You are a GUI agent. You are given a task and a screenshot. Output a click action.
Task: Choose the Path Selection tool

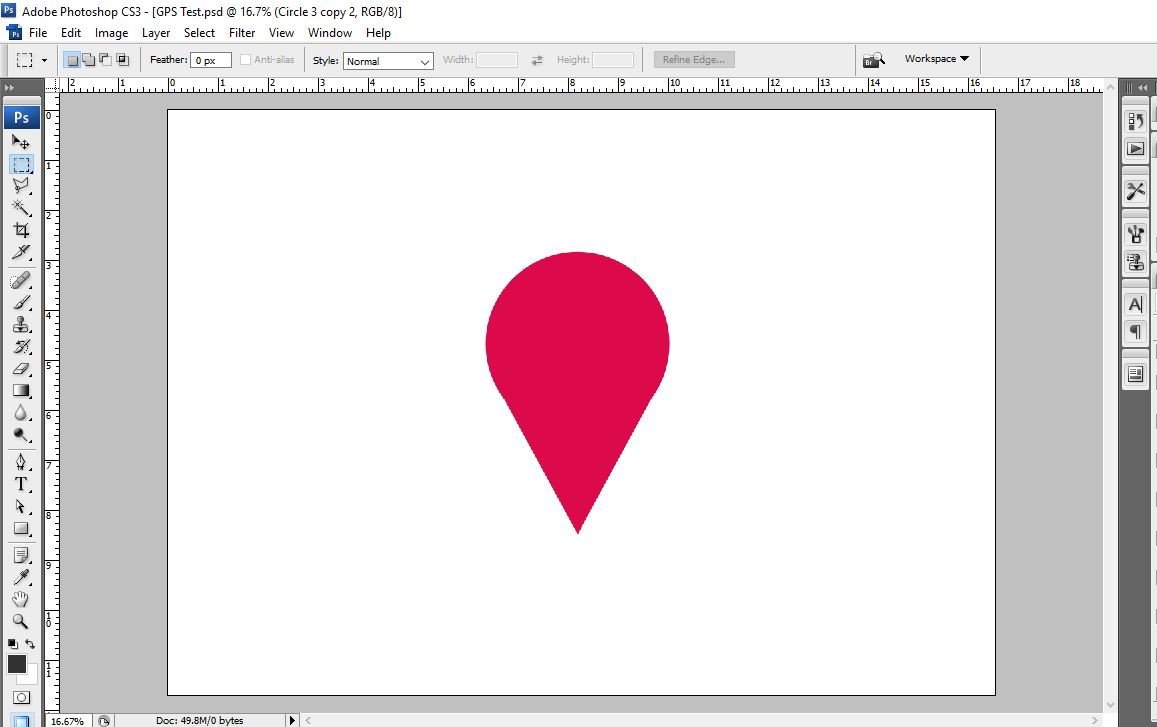(21, 507)
